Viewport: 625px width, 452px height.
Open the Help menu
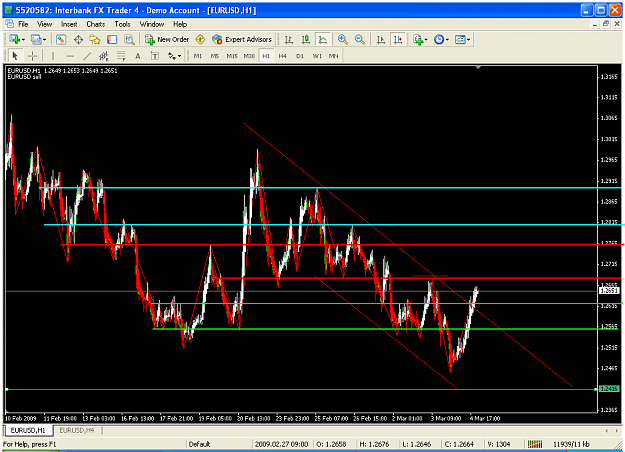pyautogui.click(x=180, y=24)
